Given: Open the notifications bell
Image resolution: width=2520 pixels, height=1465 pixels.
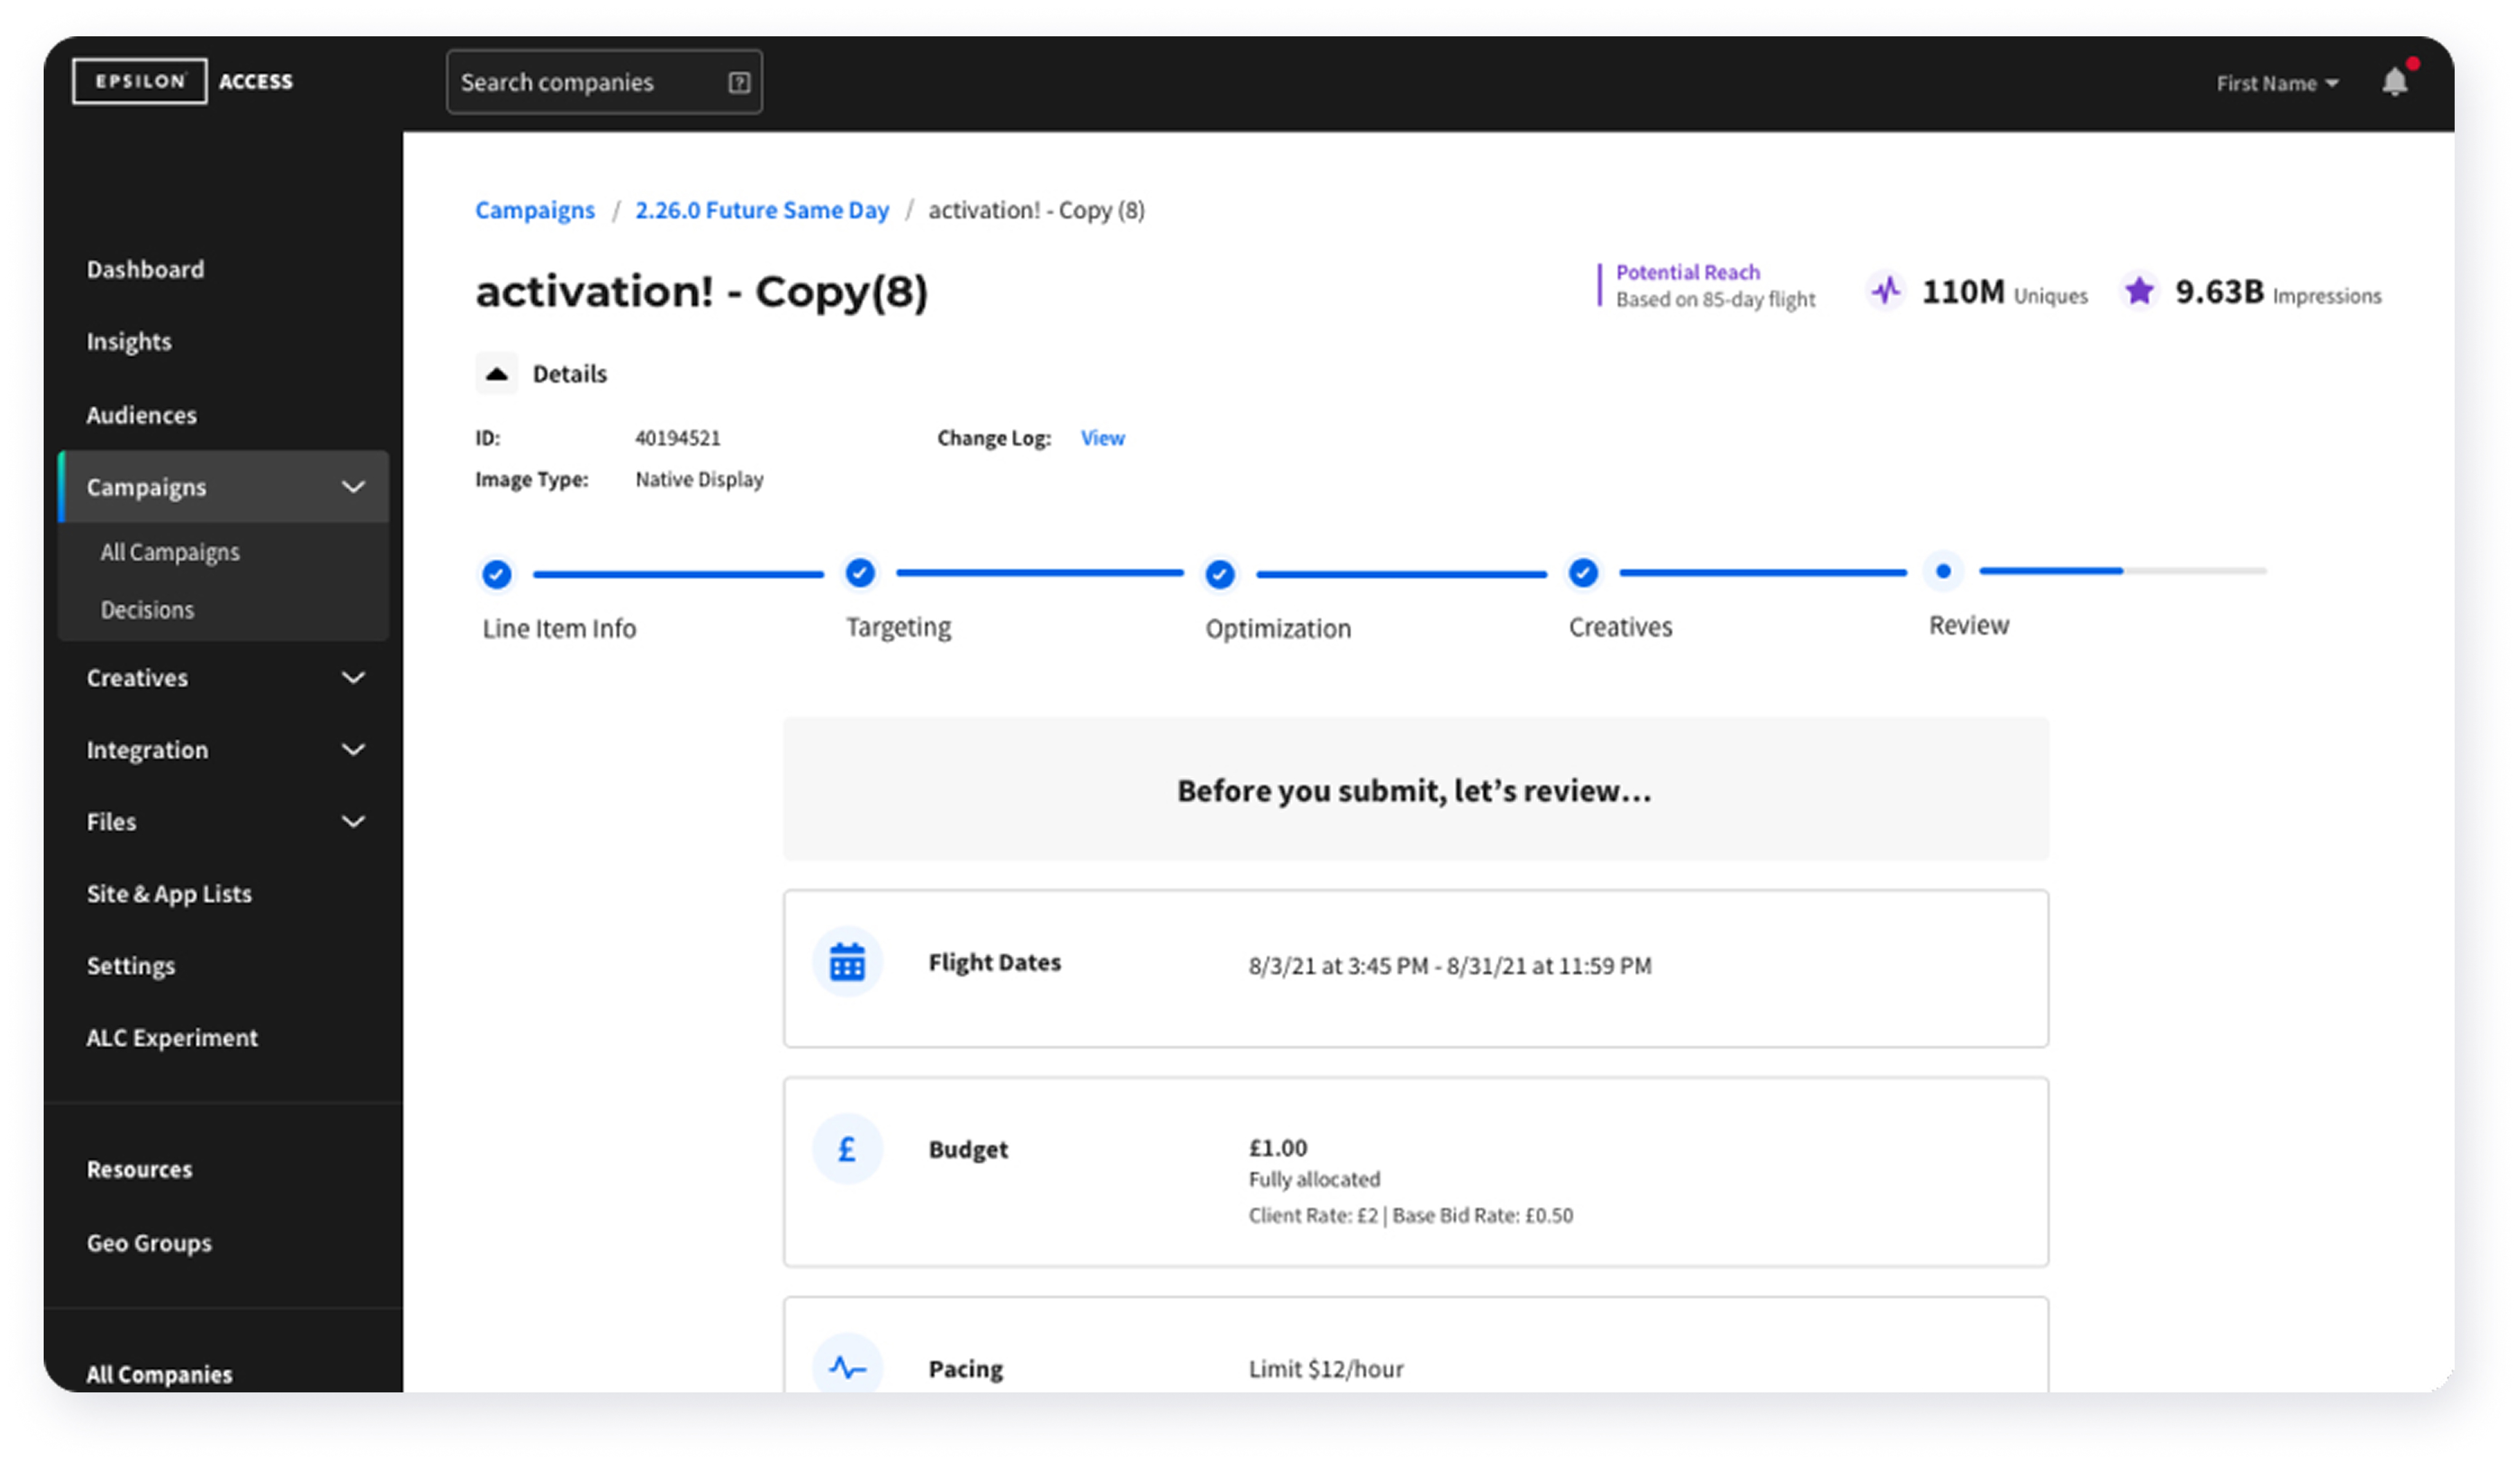Looking at the screenshot, I should pos(2395,82).
